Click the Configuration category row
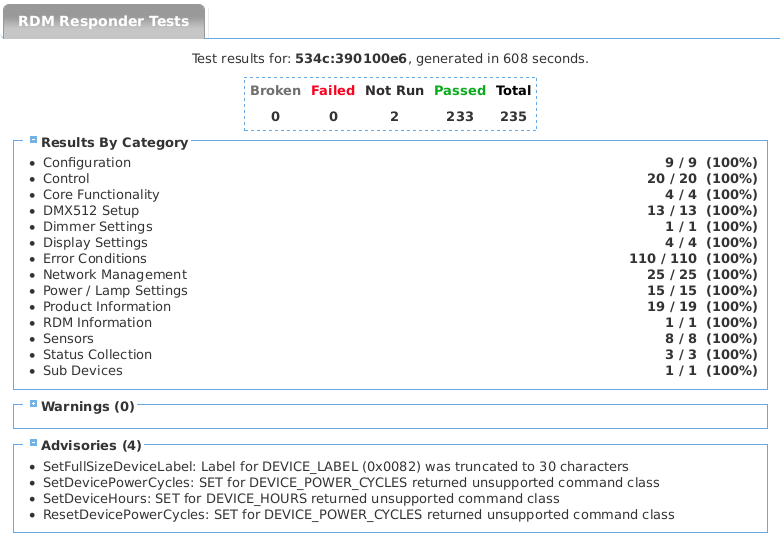780x537 pixels. point(87,162)
